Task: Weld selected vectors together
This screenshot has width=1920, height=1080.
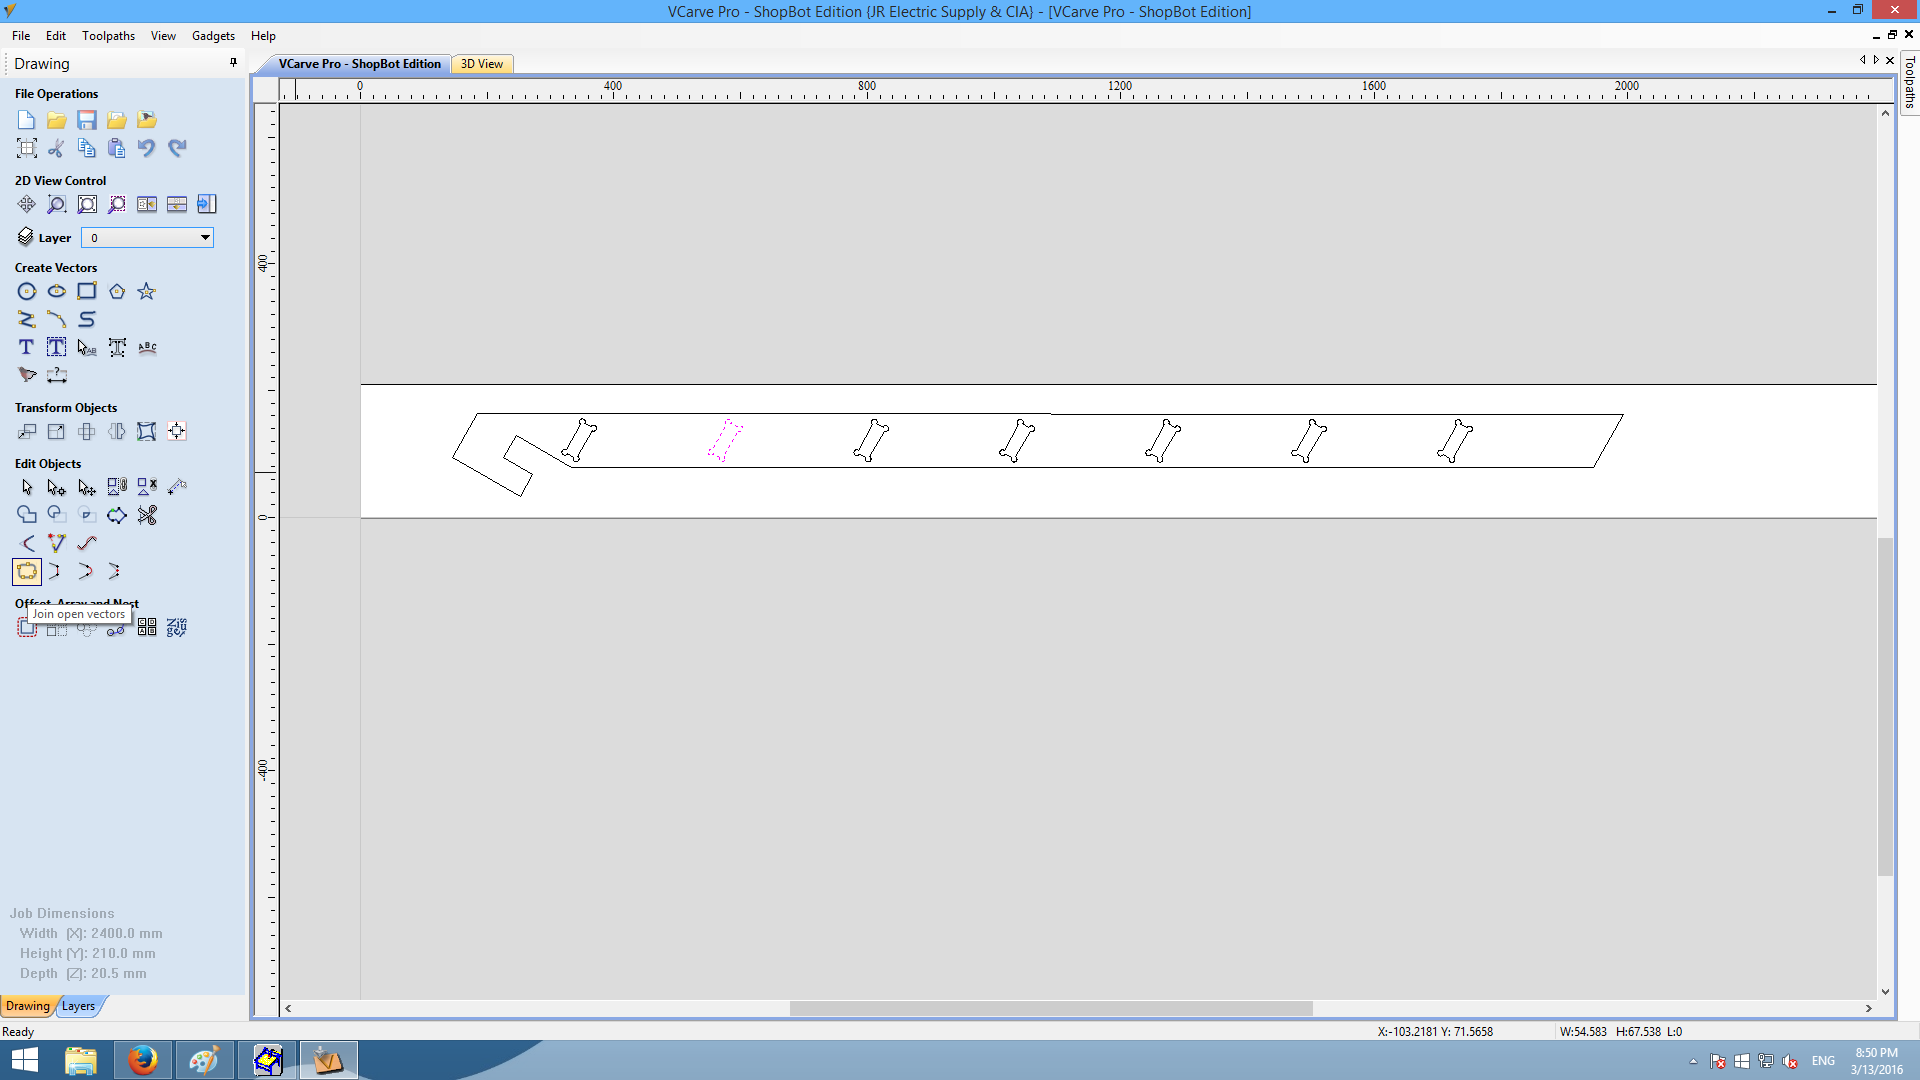Action: (x=27, y=515)
